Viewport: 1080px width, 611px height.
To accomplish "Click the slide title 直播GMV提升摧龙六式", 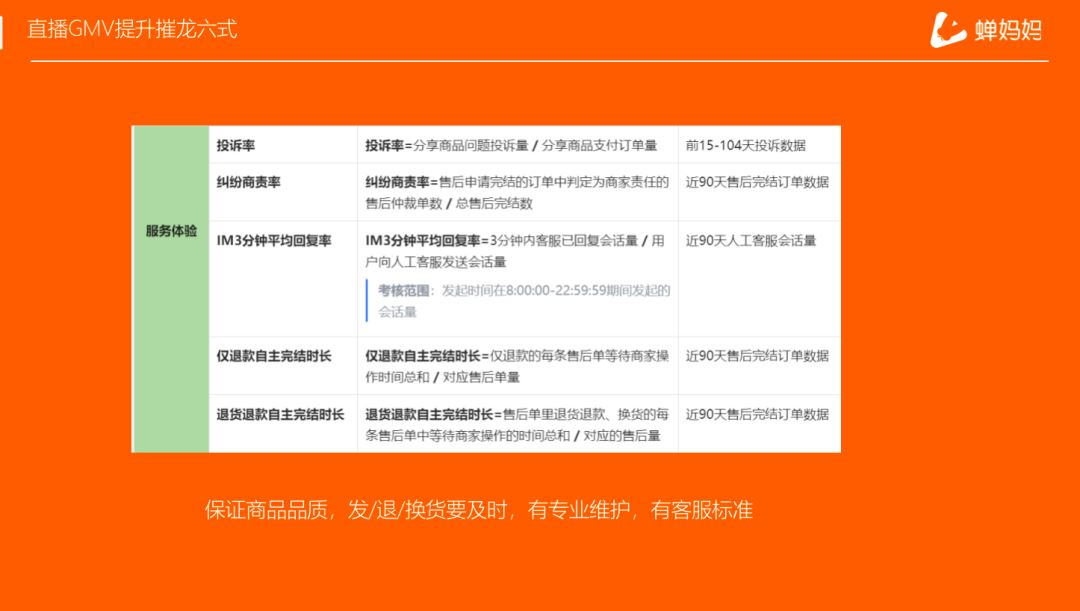I will click(x=132, y=29).
